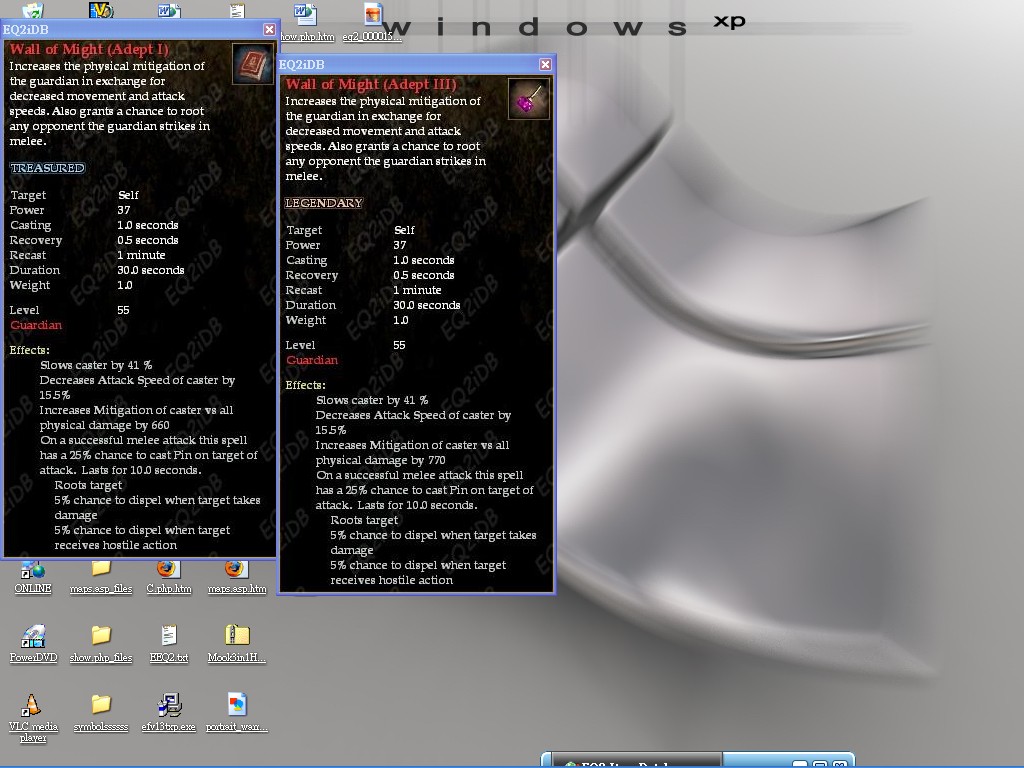The height and width of the screenshot is (768, 1024).
Task: Click the Guardian class link in Adept III
Action: [x=312, y=360]
